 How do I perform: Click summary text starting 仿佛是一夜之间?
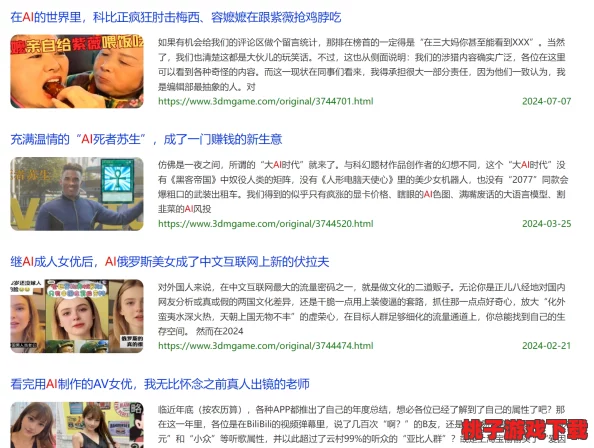pos(362,187)
